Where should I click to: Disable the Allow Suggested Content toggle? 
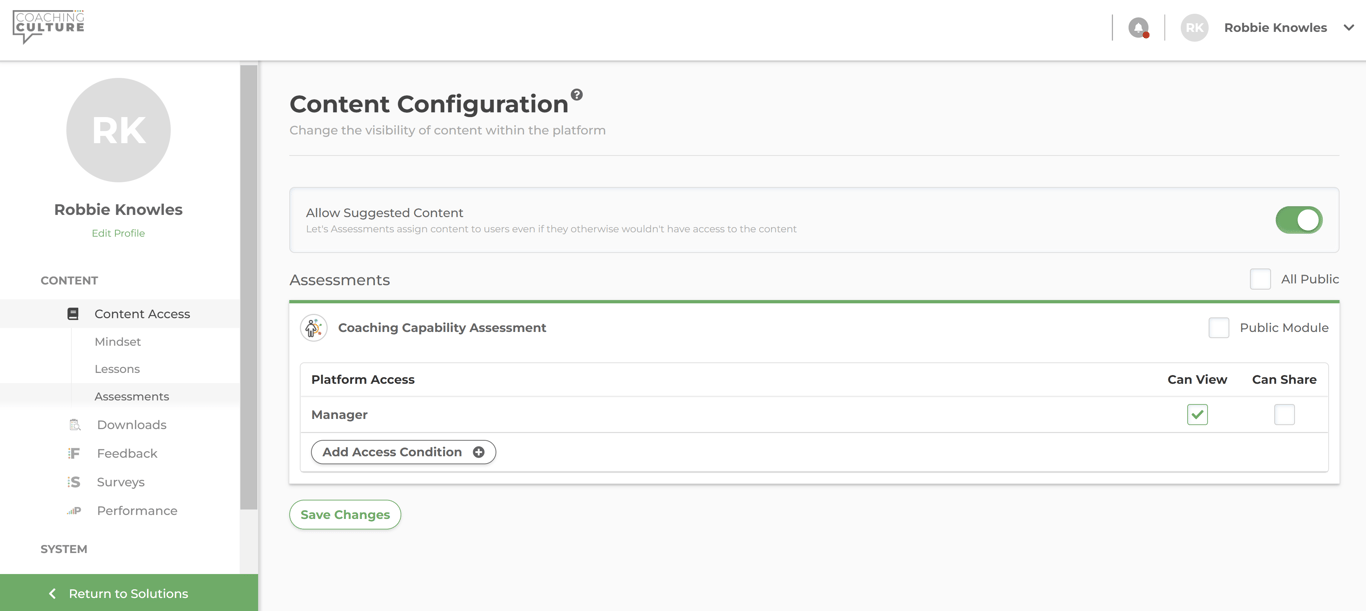tap(1298, 220)
